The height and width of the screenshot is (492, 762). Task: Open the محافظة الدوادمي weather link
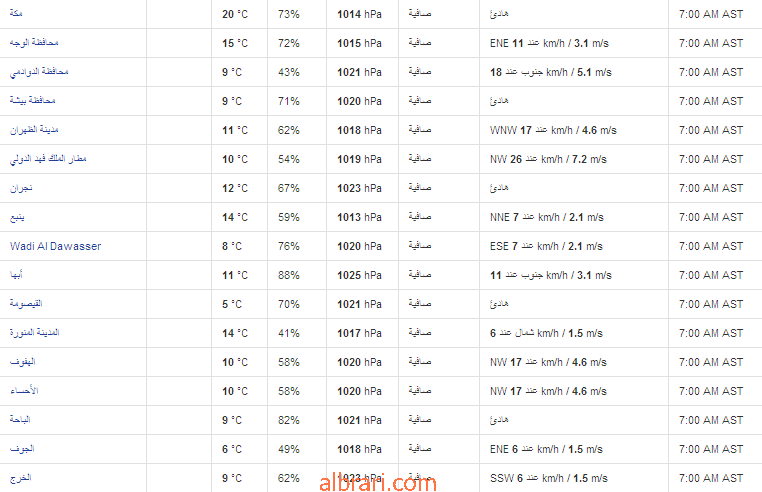(39, 72)
